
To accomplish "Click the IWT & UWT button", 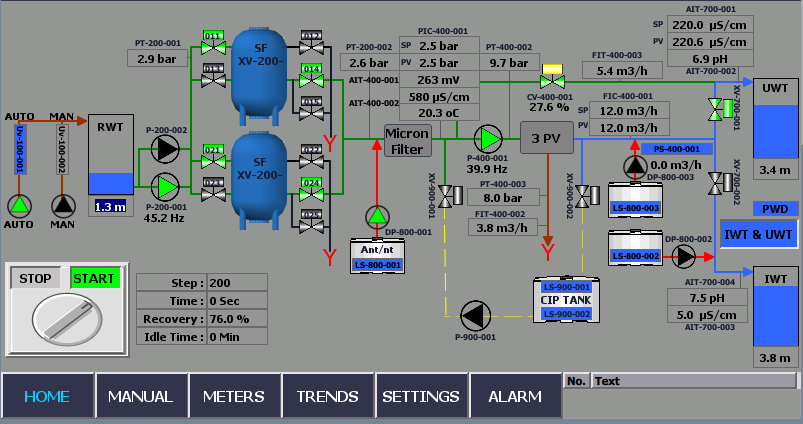I will tap(758, 235).
